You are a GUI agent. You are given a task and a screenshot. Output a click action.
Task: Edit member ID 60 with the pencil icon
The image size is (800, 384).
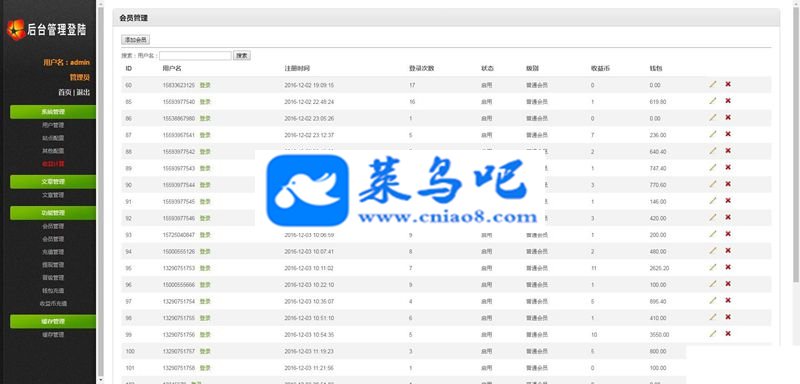713,84
